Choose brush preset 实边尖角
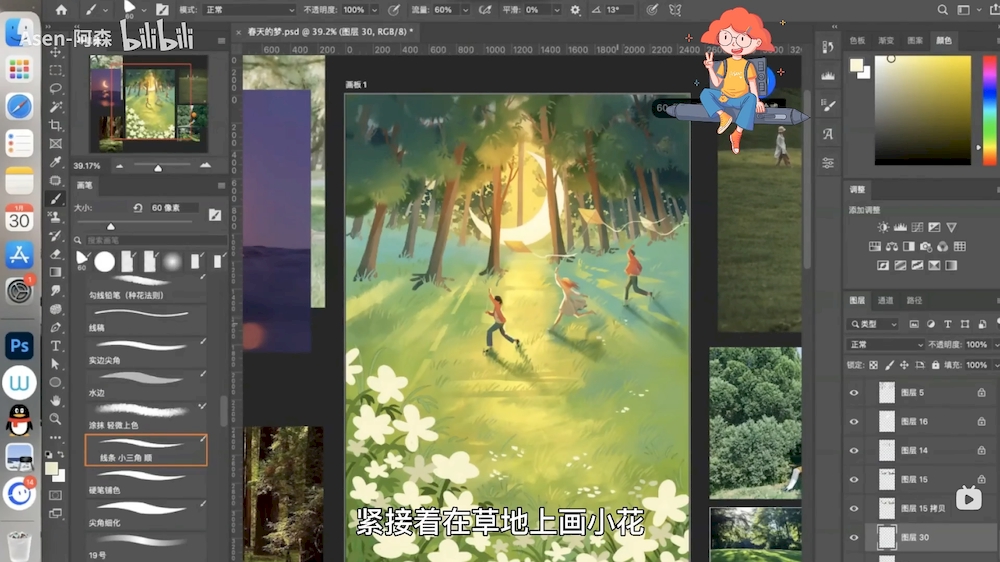The height and width of the screenshot is (562, 1000). (146, 353)
